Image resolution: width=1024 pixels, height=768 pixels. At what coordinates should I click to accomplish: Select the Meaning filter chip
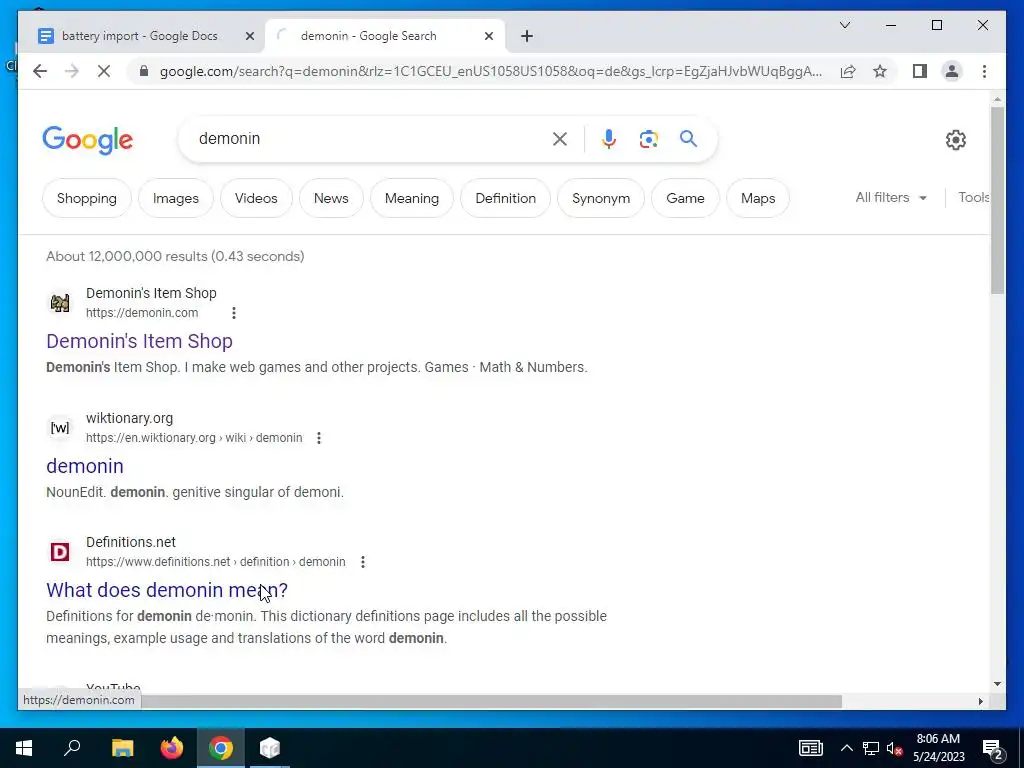tap(411, 198)
